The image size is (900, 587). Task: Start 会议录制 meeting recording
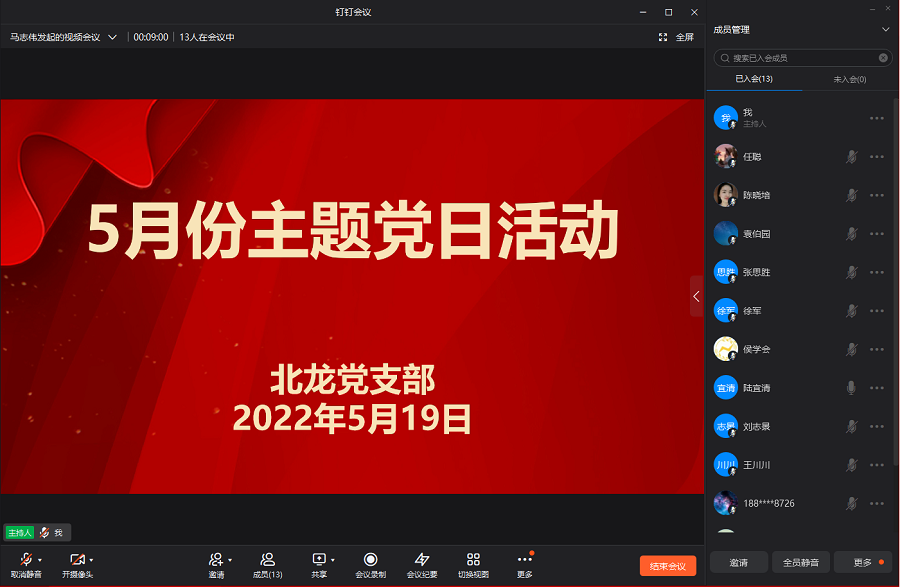point(370,560)
